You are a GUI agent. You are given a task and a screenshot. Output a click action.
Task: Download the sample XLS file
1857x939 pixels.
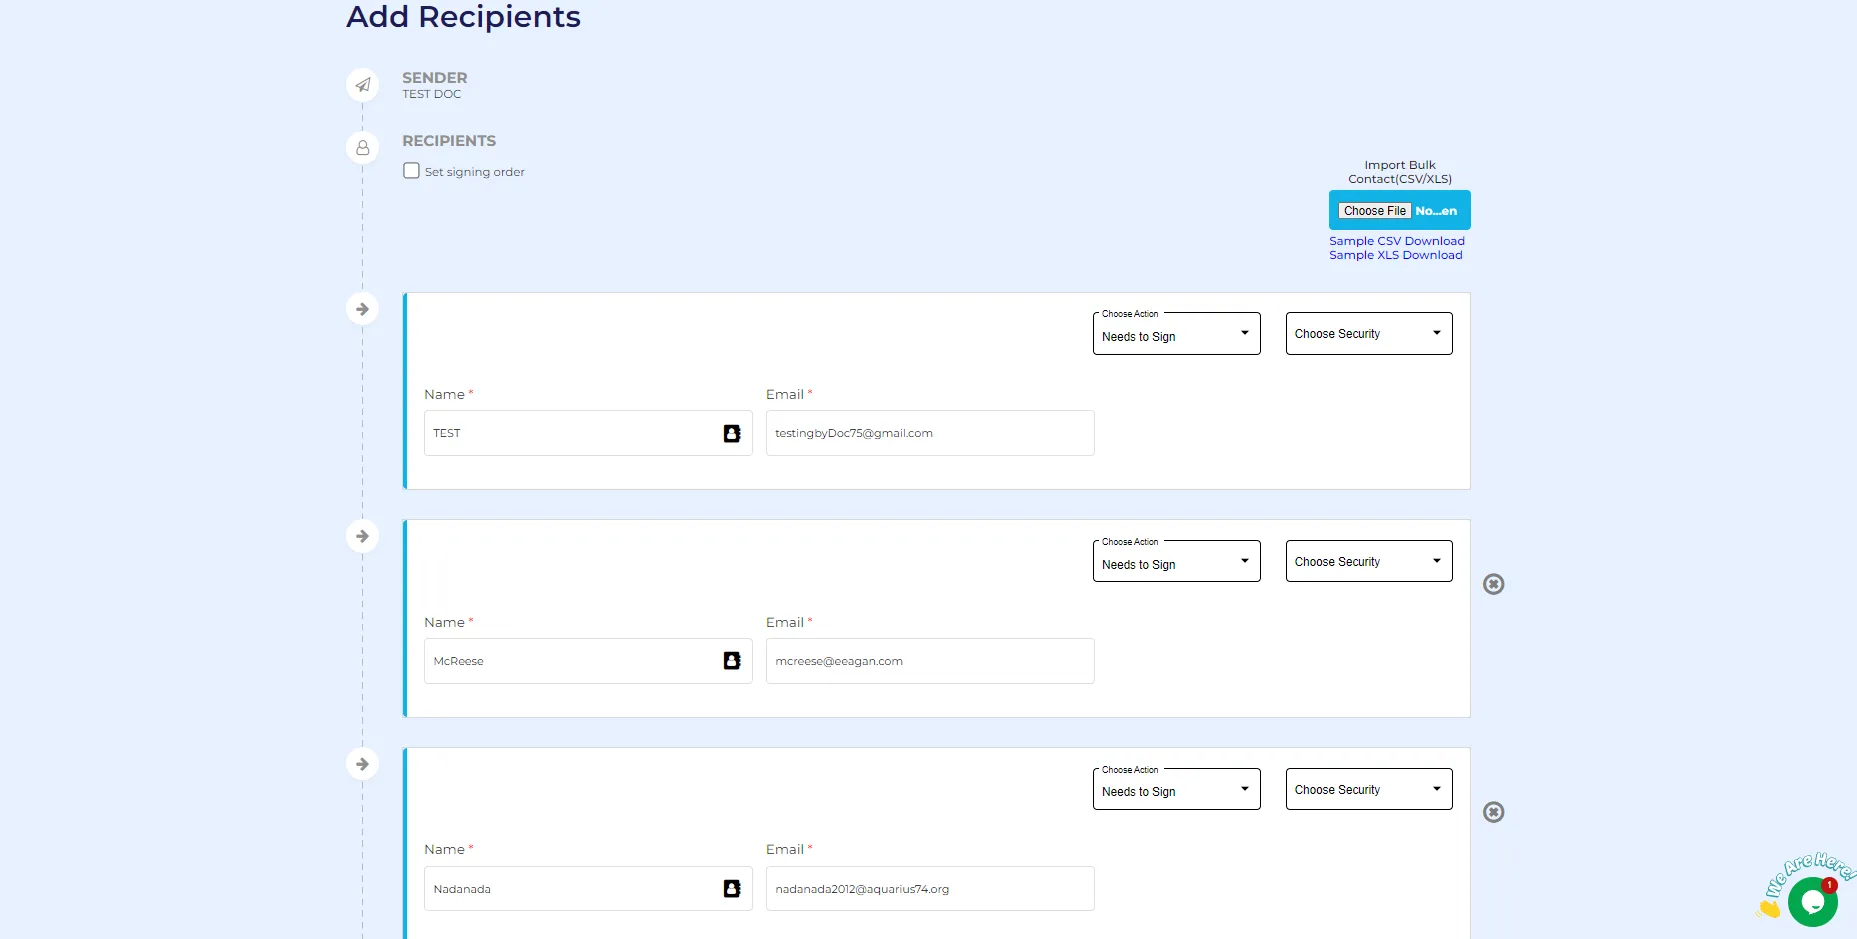pos(1395,255)
